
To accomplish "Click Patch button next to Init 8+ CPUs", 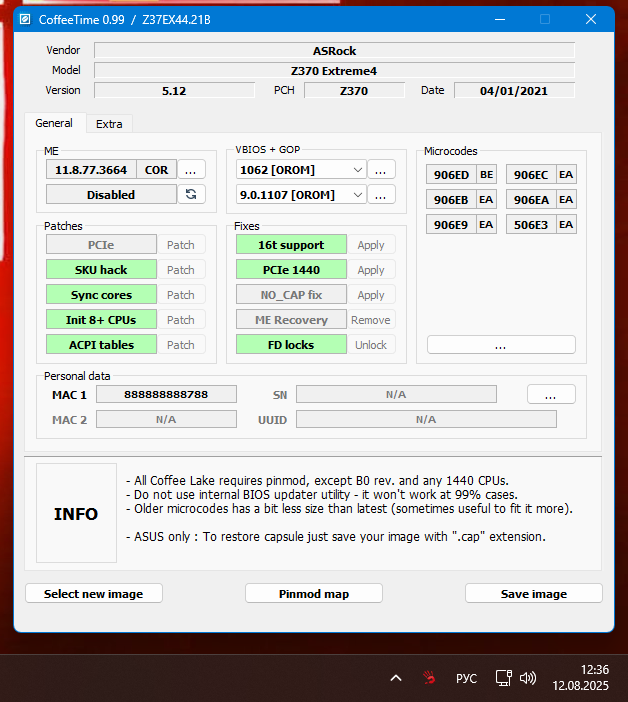I will coord(181,320).
